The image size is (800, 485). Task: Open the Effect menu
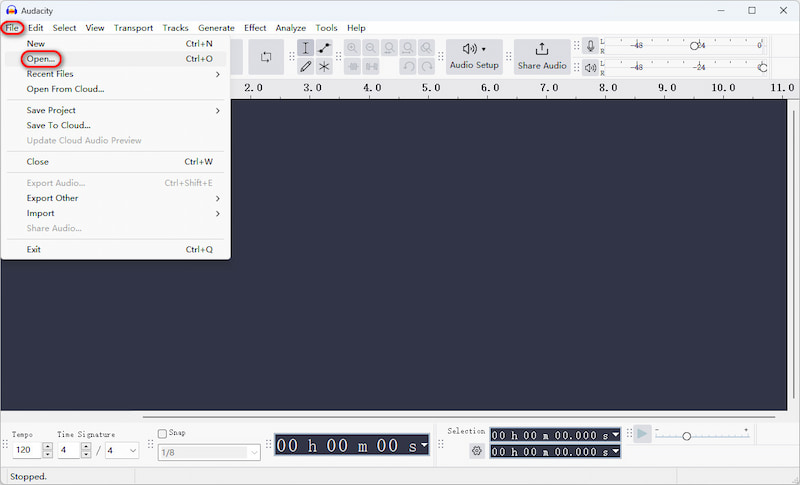(255, 28)
